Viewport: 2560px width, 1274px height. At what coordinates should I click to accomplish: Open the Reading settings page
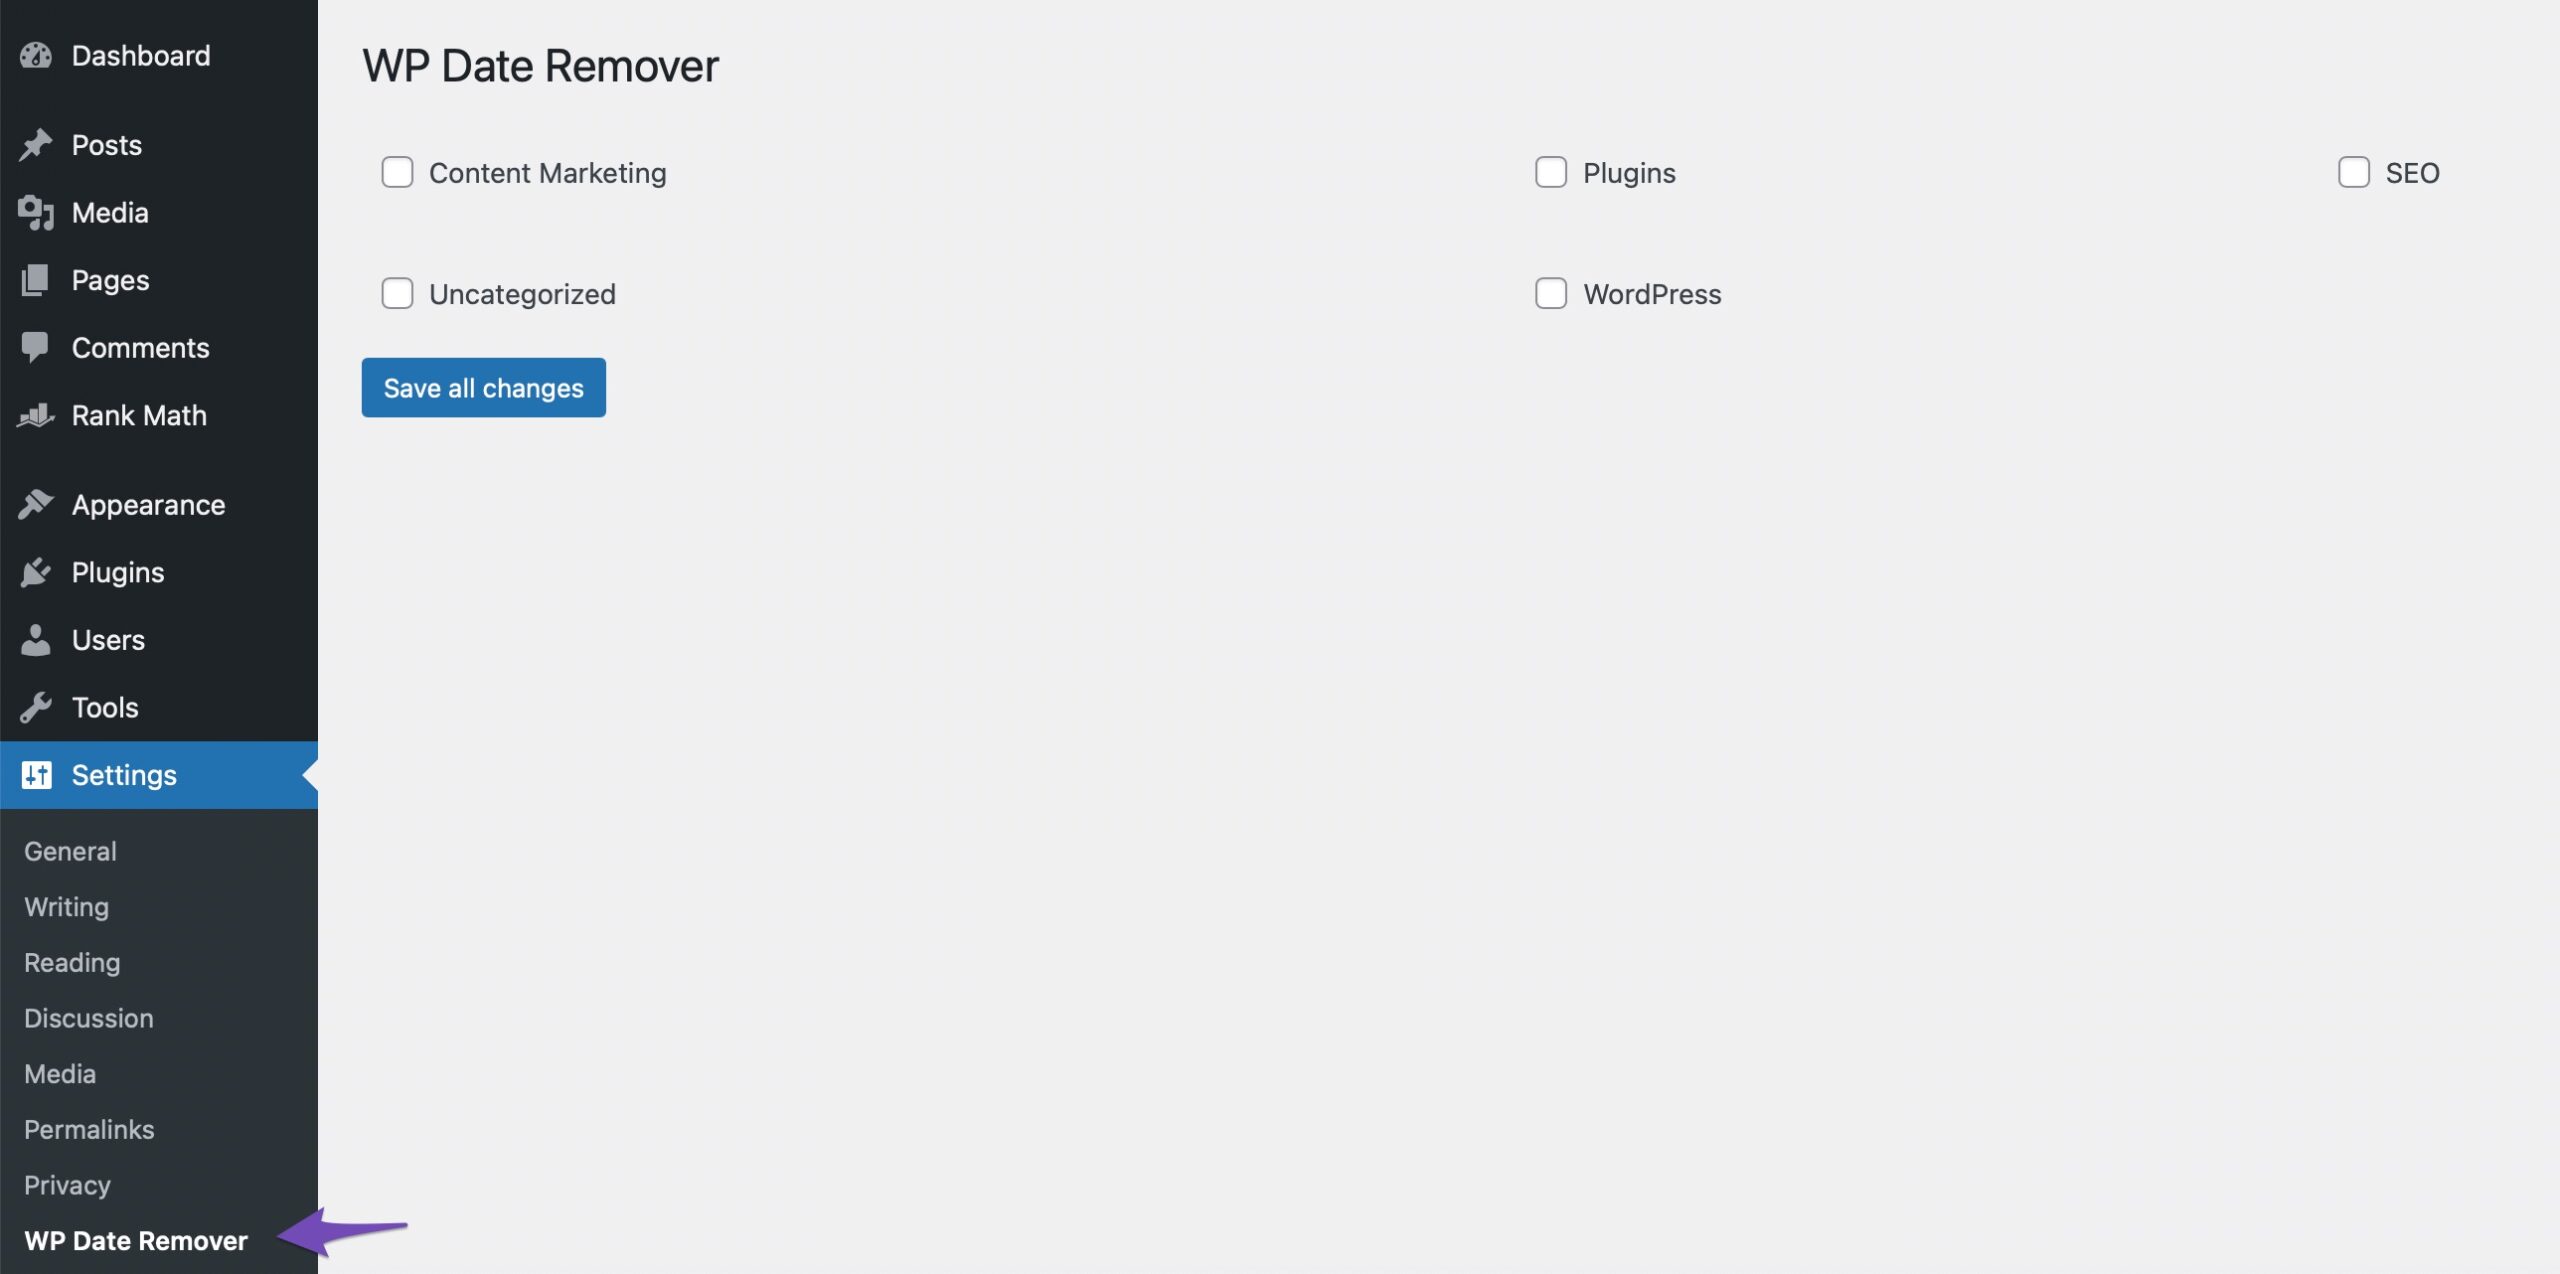(x=73, y=960)
